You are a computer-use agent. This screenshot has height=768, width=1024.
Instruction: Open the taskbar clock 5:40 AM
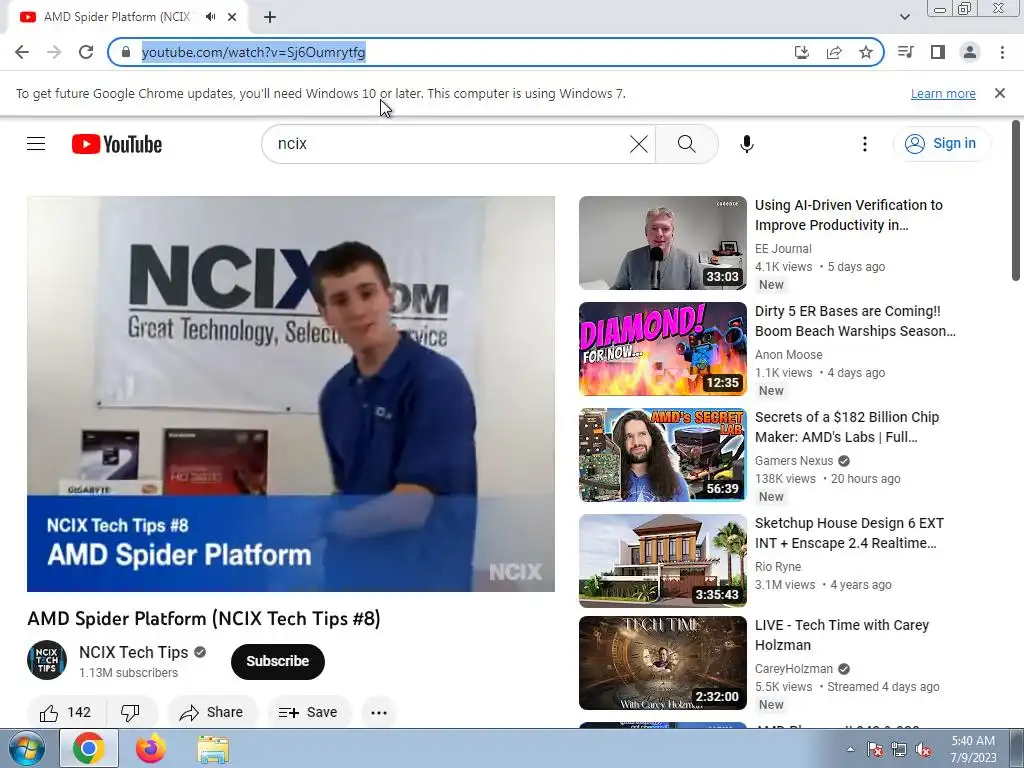[973, 749]
